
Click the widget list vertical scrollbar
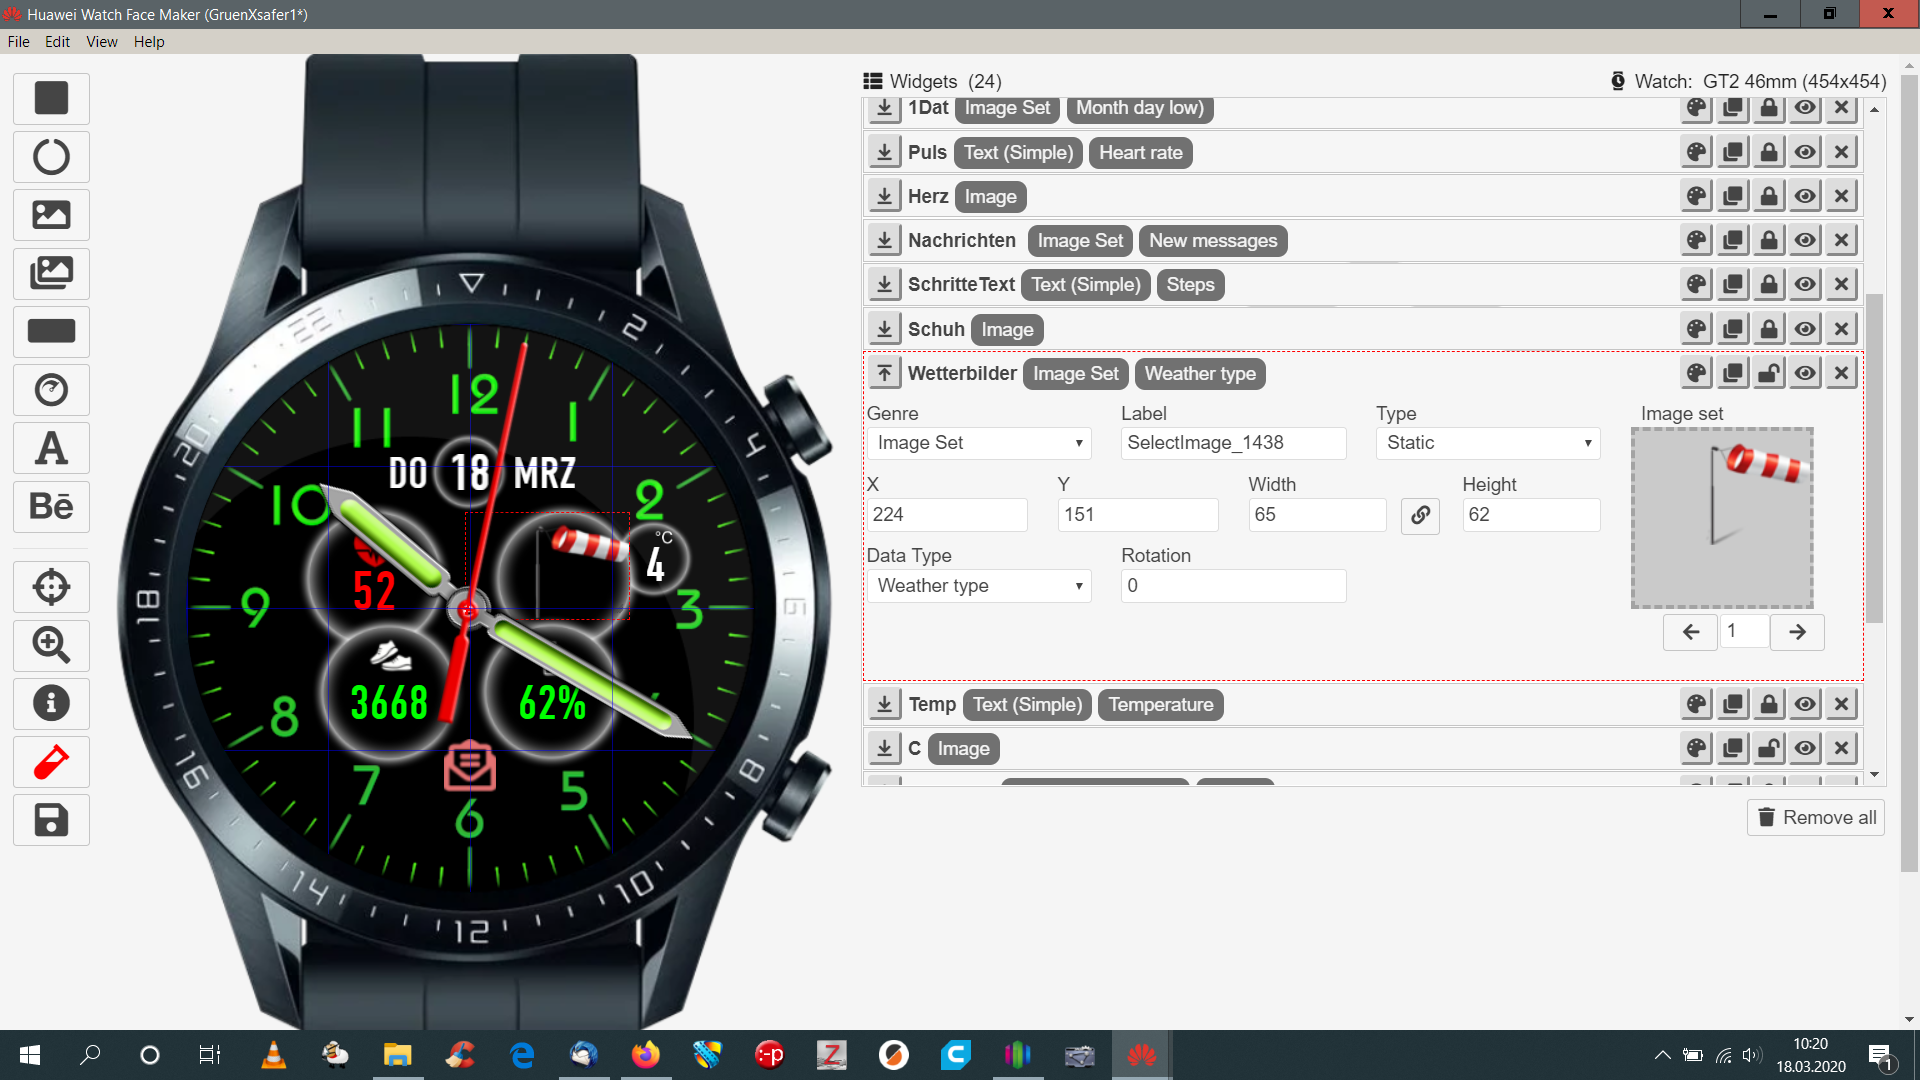click(x=1874, y=457)
